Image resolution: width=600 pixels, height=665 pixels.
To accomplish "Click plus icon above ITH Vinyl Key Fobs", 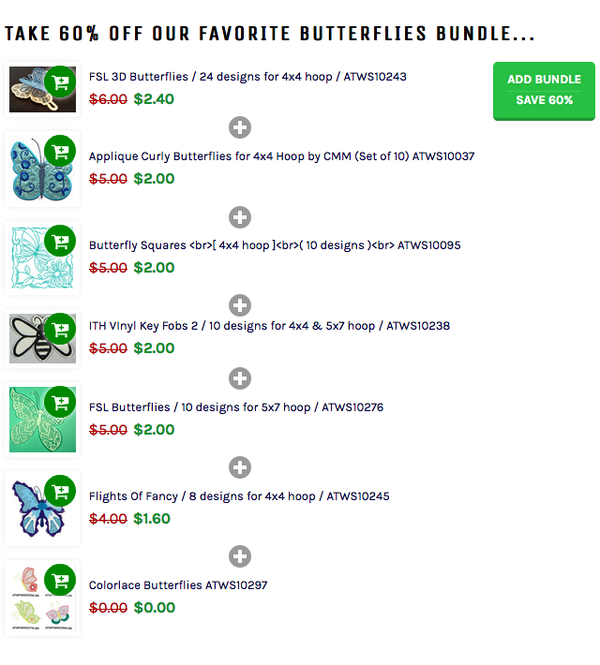I will [x=240, y=305].
